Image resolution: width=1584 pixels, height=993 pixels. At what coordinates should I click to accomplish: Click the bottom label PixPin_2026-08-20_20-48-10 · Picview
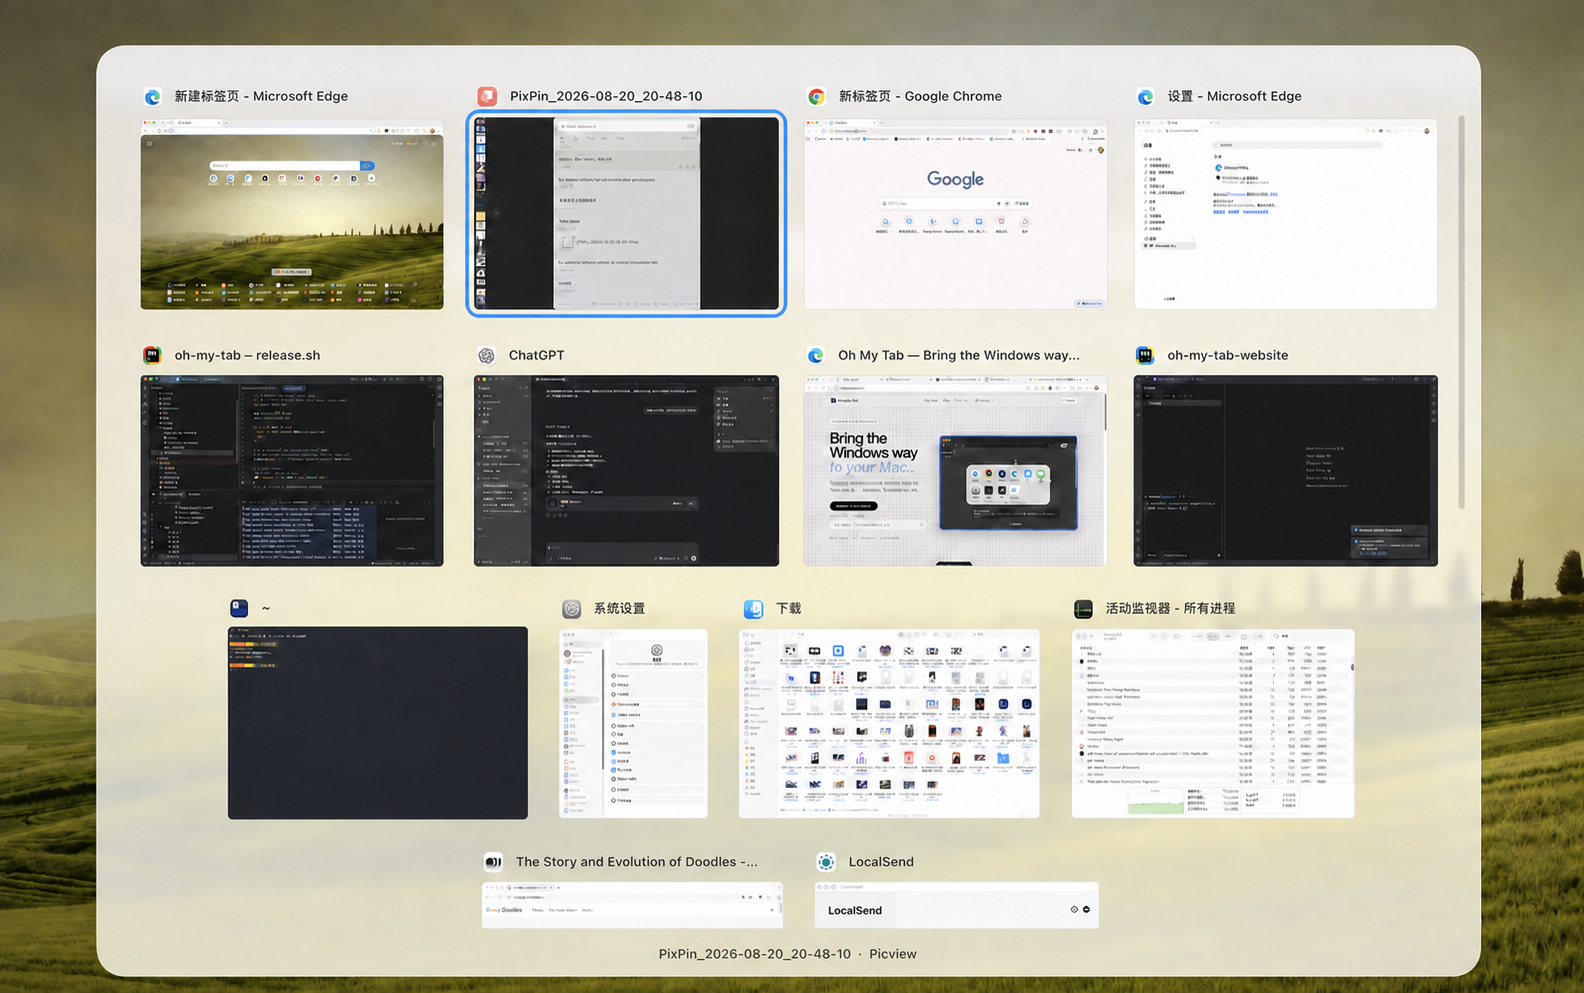pos(787,954)
